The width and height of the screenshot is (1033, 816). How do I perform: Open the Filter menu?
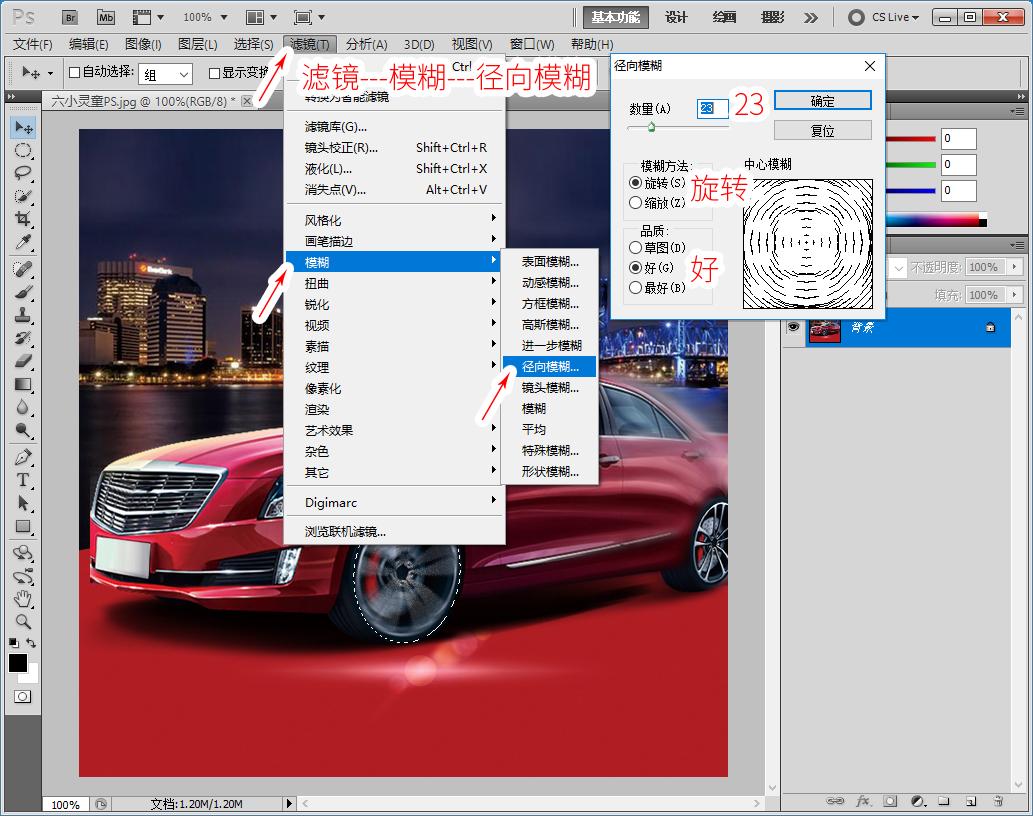[x=310, y=44]
